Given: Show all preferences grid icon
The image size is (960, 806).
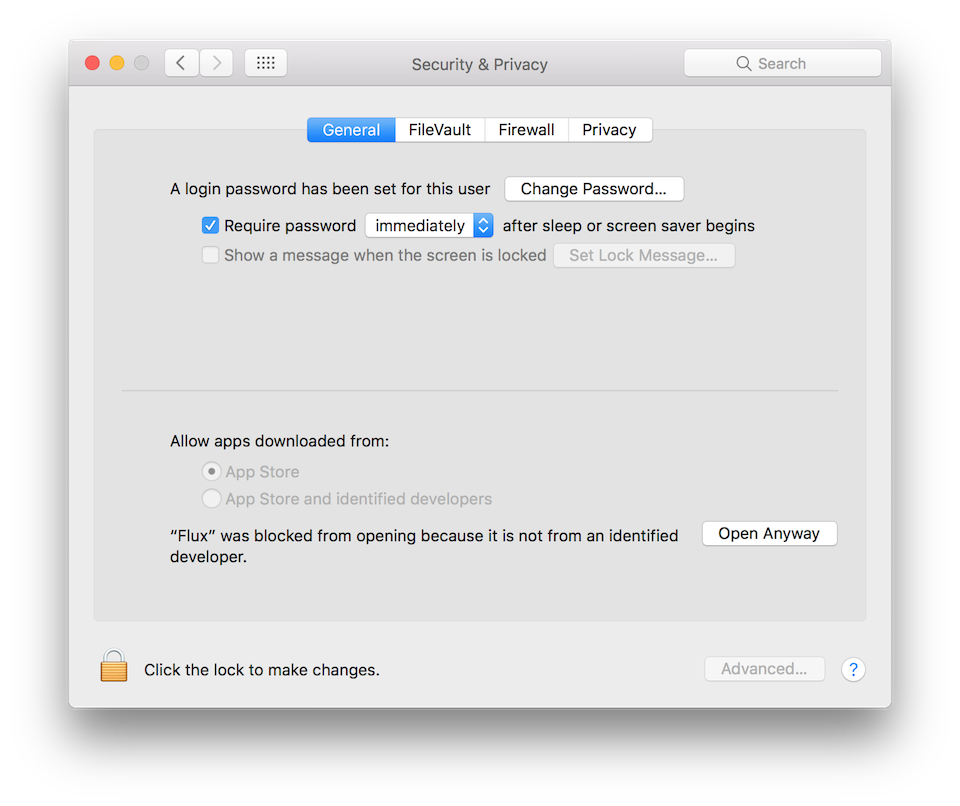Looking at the screenshot, I should click(266, 63).
